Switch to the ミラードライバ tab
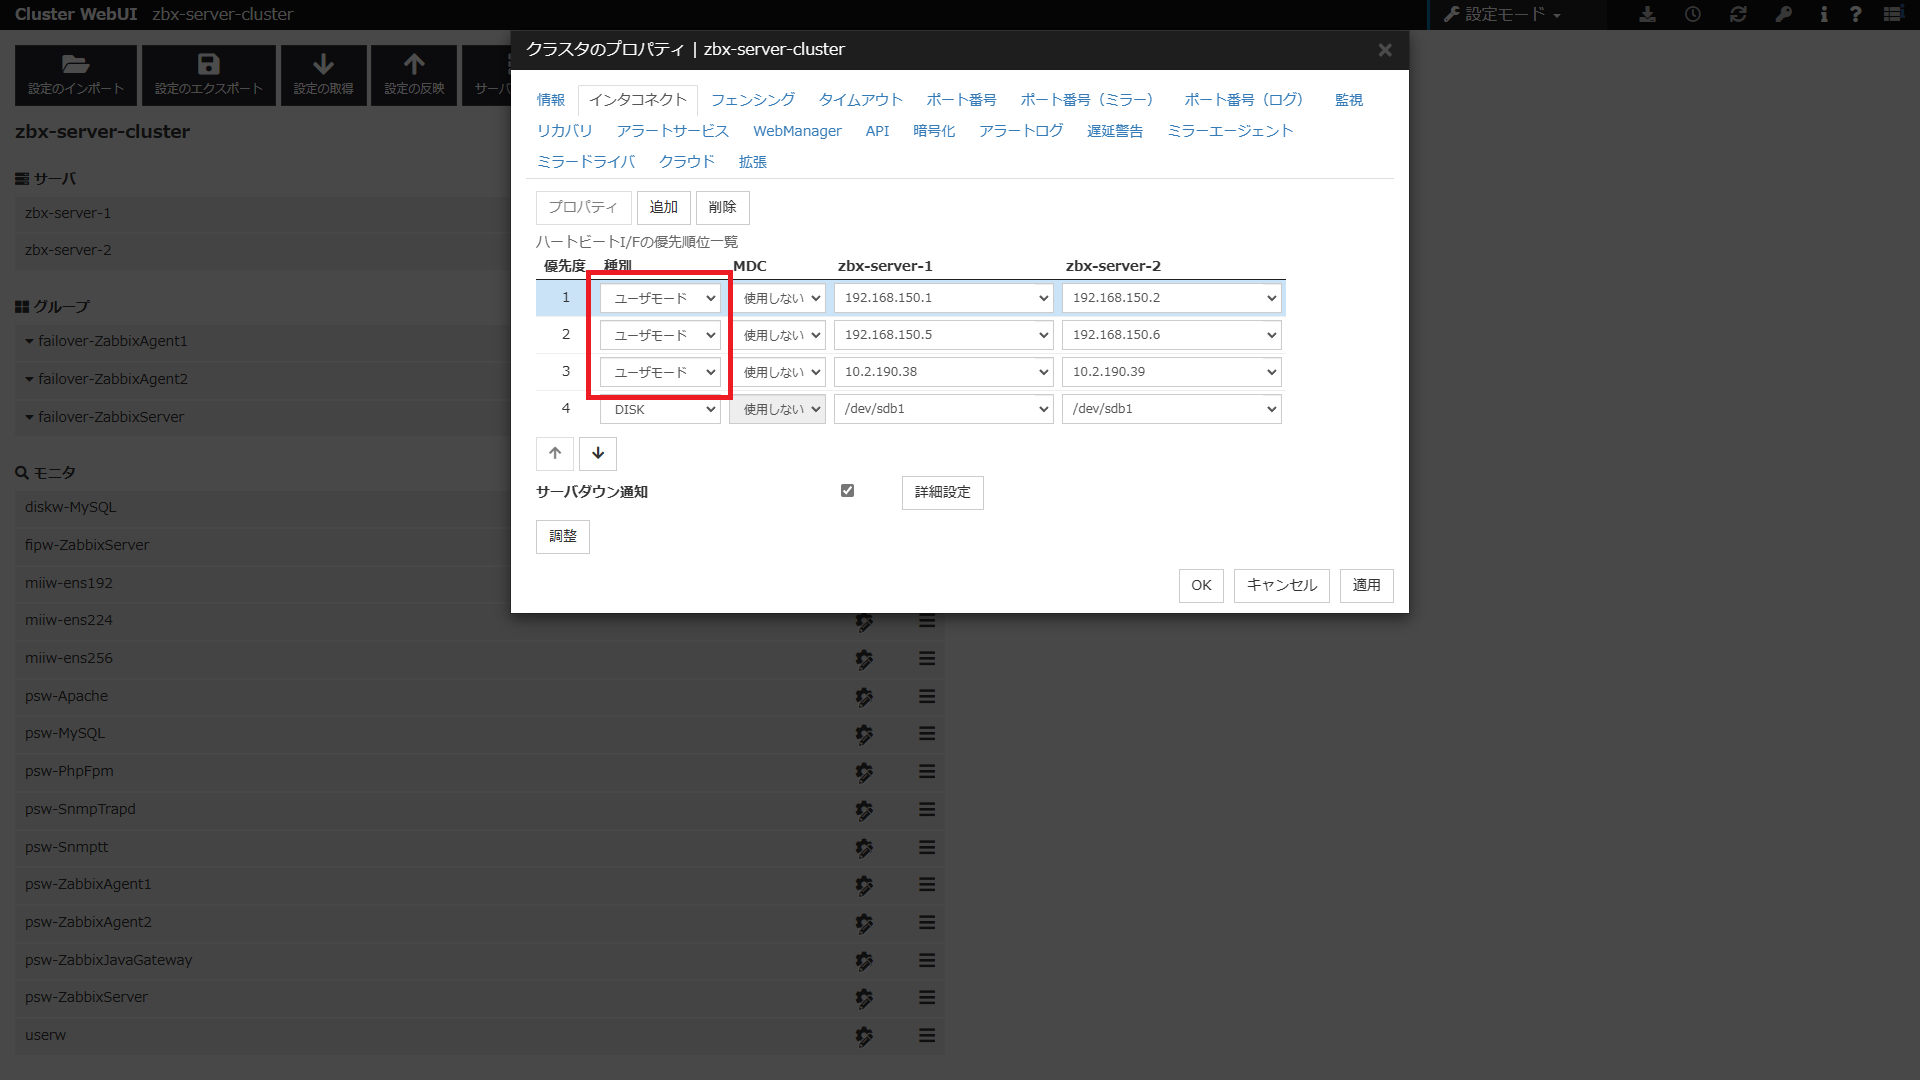This screenshot has width=1920, height=1080. [586, 162]
